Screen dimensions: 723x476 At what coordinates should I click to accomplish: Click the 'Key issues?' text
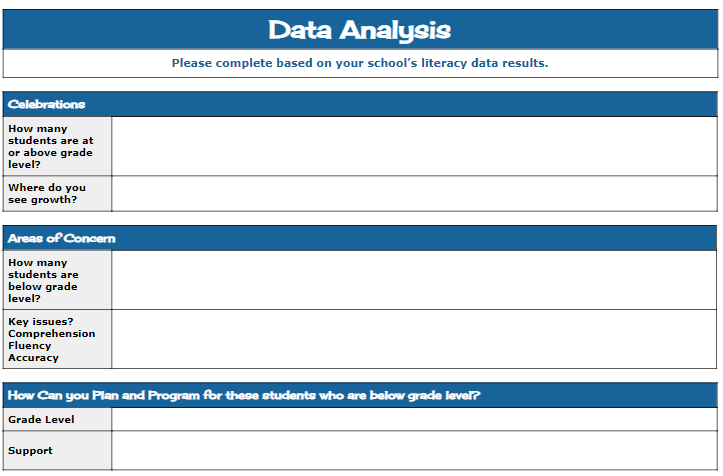(x=41, y=322)
